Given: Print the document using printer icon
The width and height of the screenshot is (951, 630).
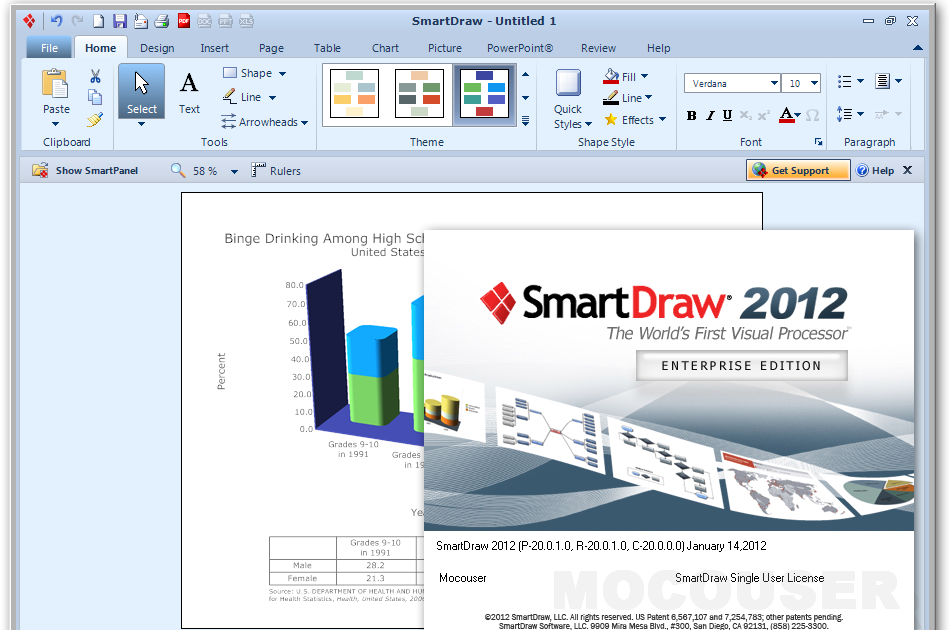Looking at the screenshot, I should point(161,21).
